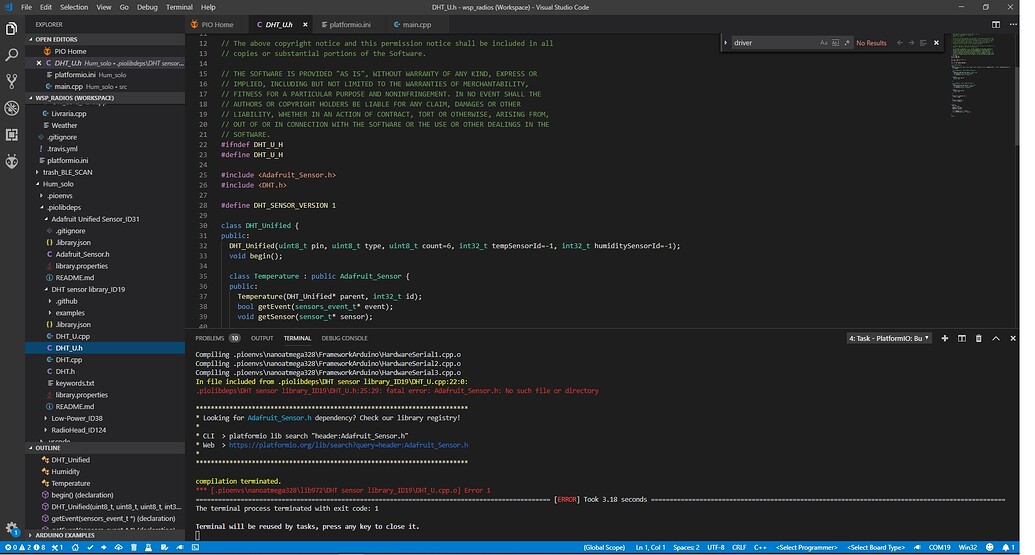Open the Source Control view
1035x555 pixels.
(x=12, y=81)
